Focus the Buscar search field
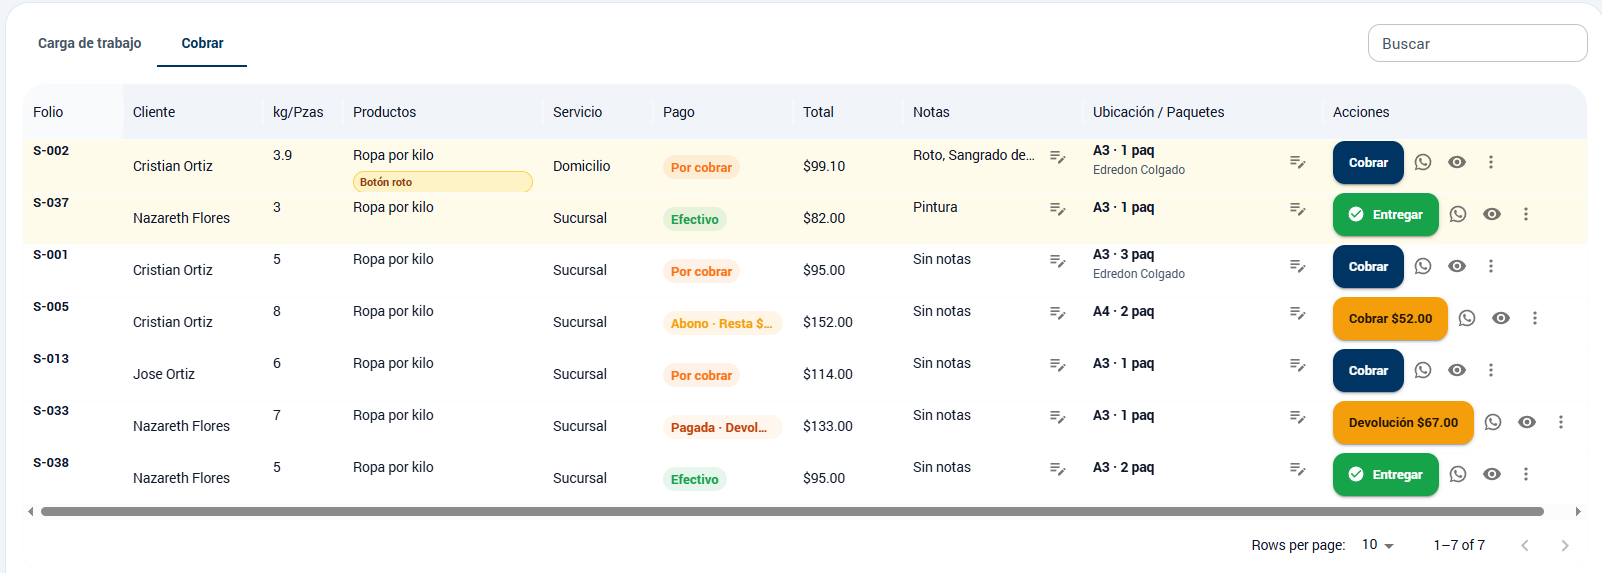This screenshot has height=573, width=1602. 1477,43
